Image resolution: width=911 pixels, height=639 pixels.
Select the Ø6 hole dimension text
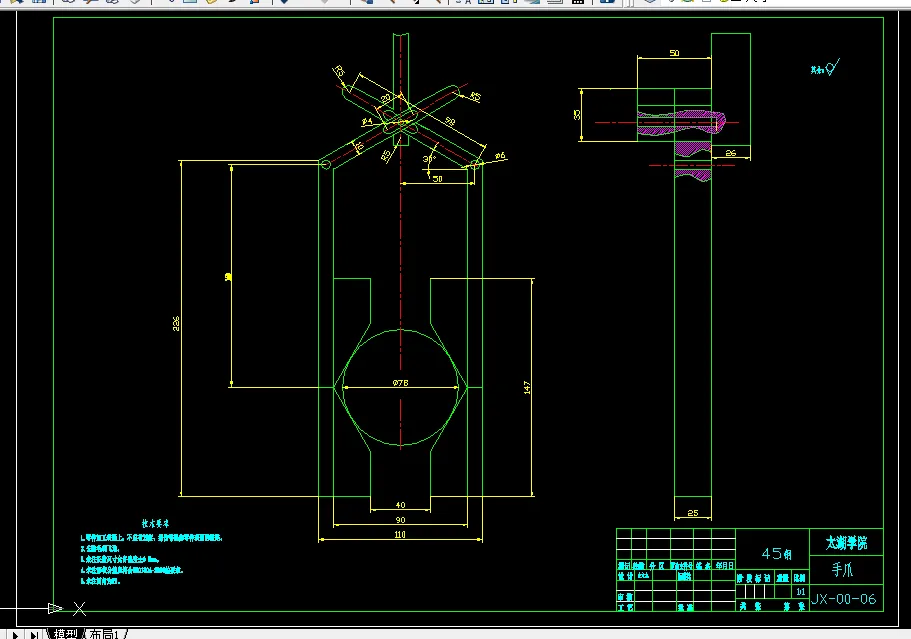pos(500,156)
